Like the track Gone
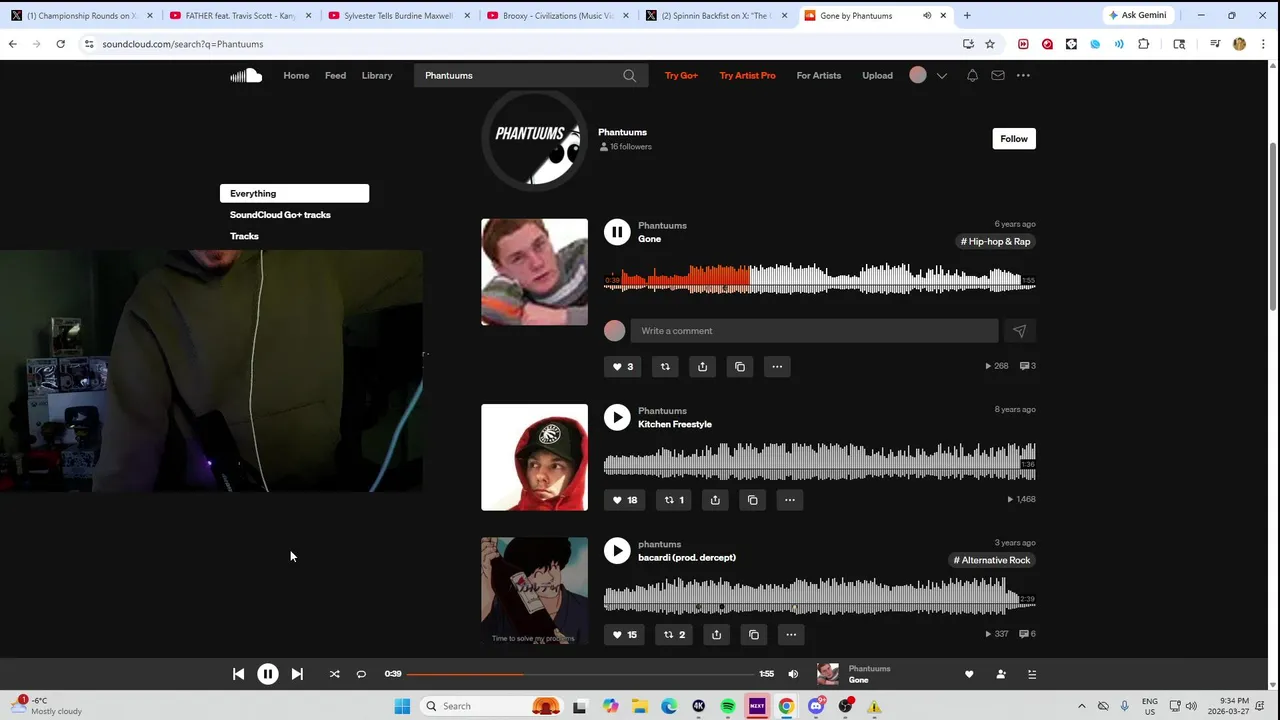 pos(623,366)
